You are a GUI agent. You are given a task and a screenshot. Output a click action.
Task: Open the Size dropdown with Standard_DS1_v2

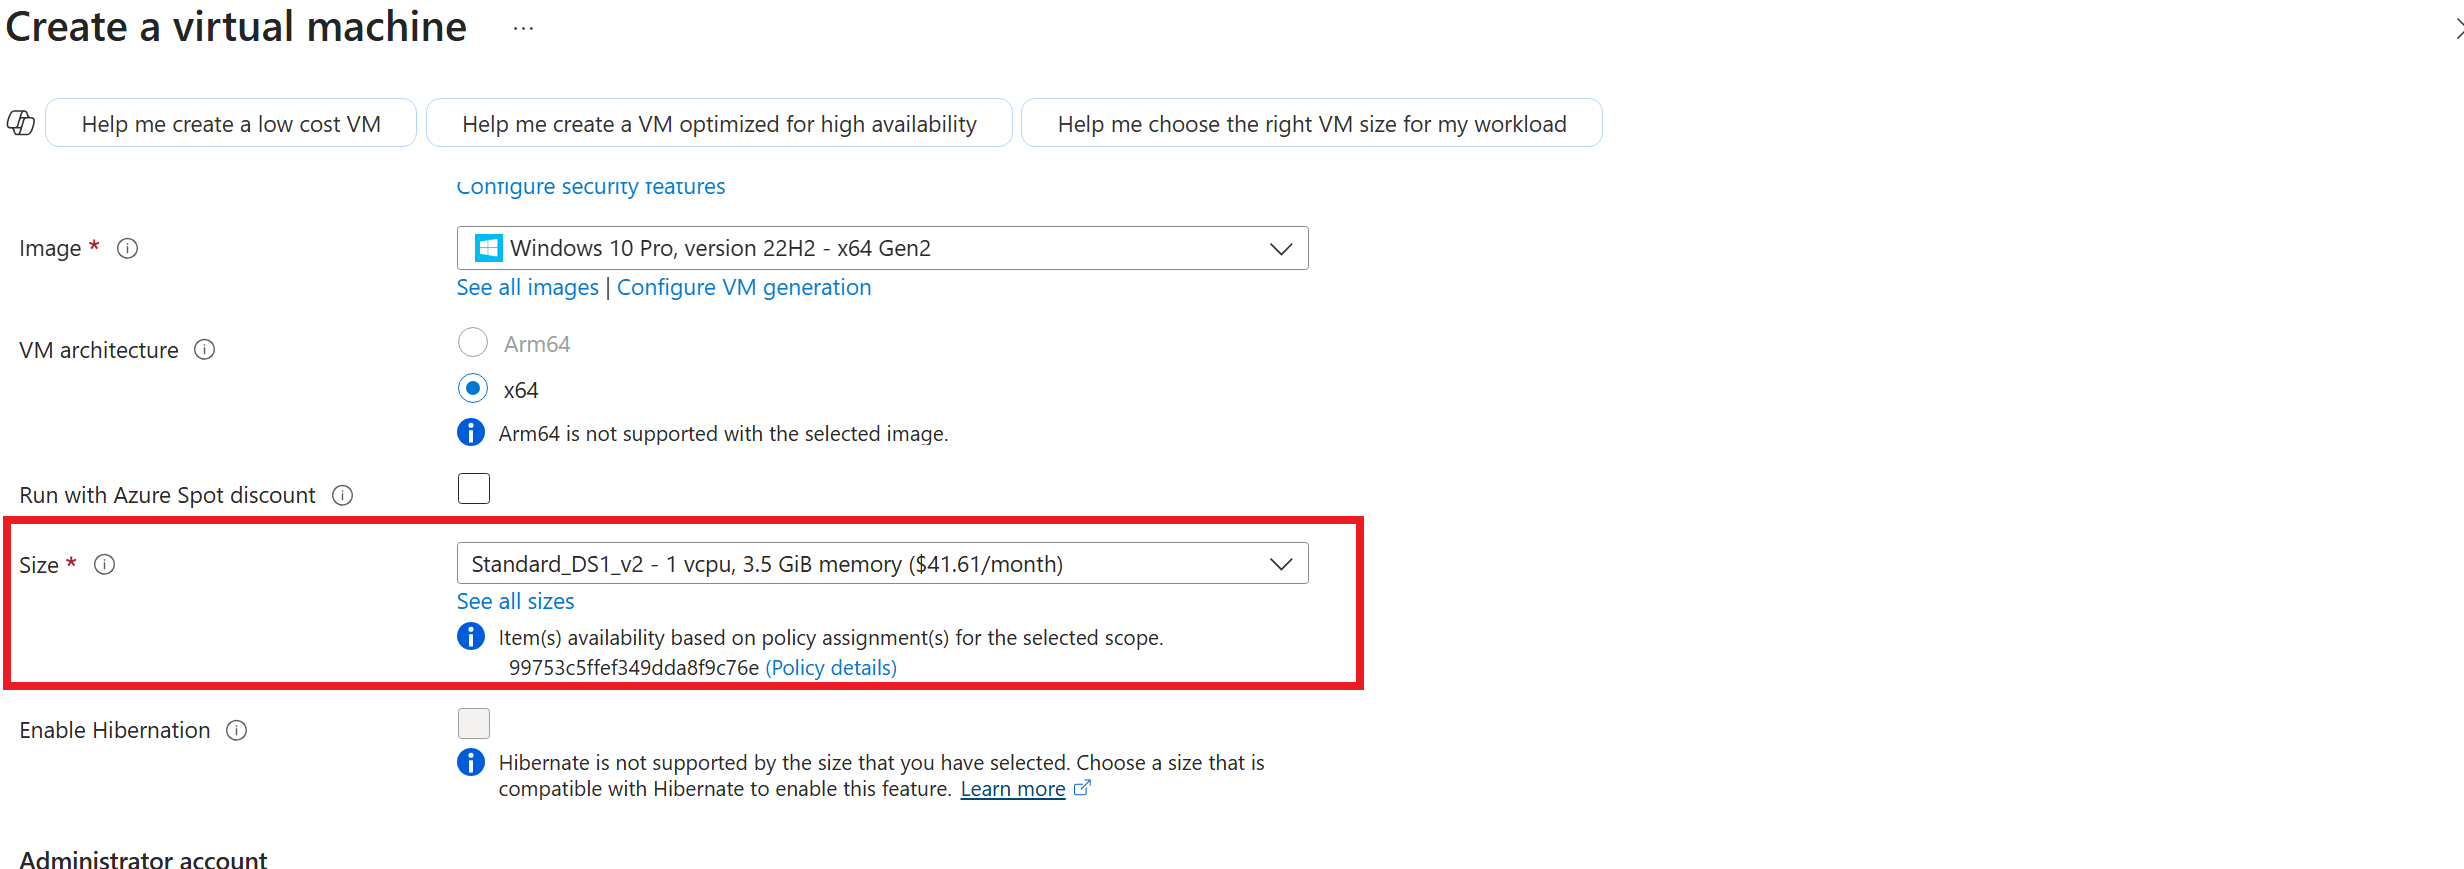882,563
